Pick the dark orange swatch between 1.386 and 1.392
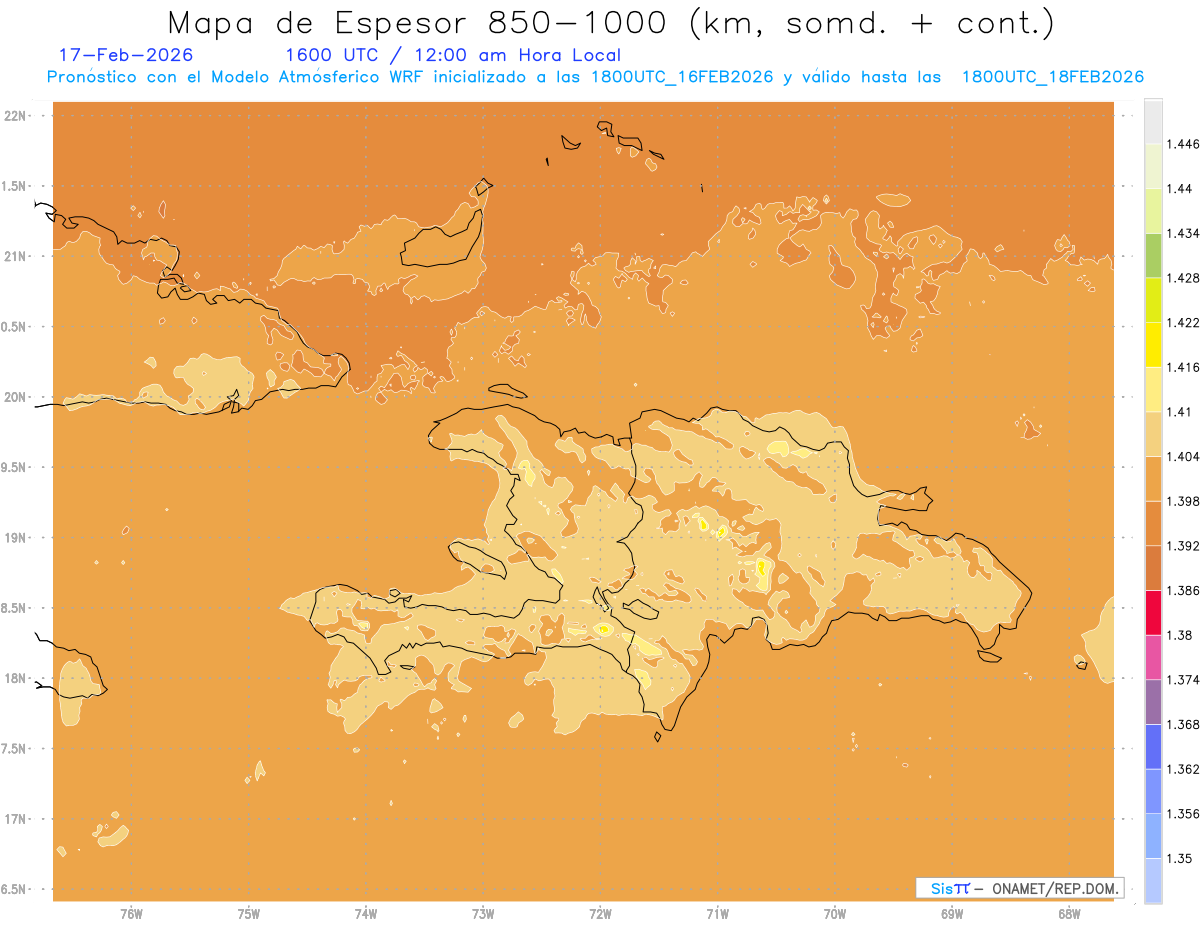 point(1153,568)
